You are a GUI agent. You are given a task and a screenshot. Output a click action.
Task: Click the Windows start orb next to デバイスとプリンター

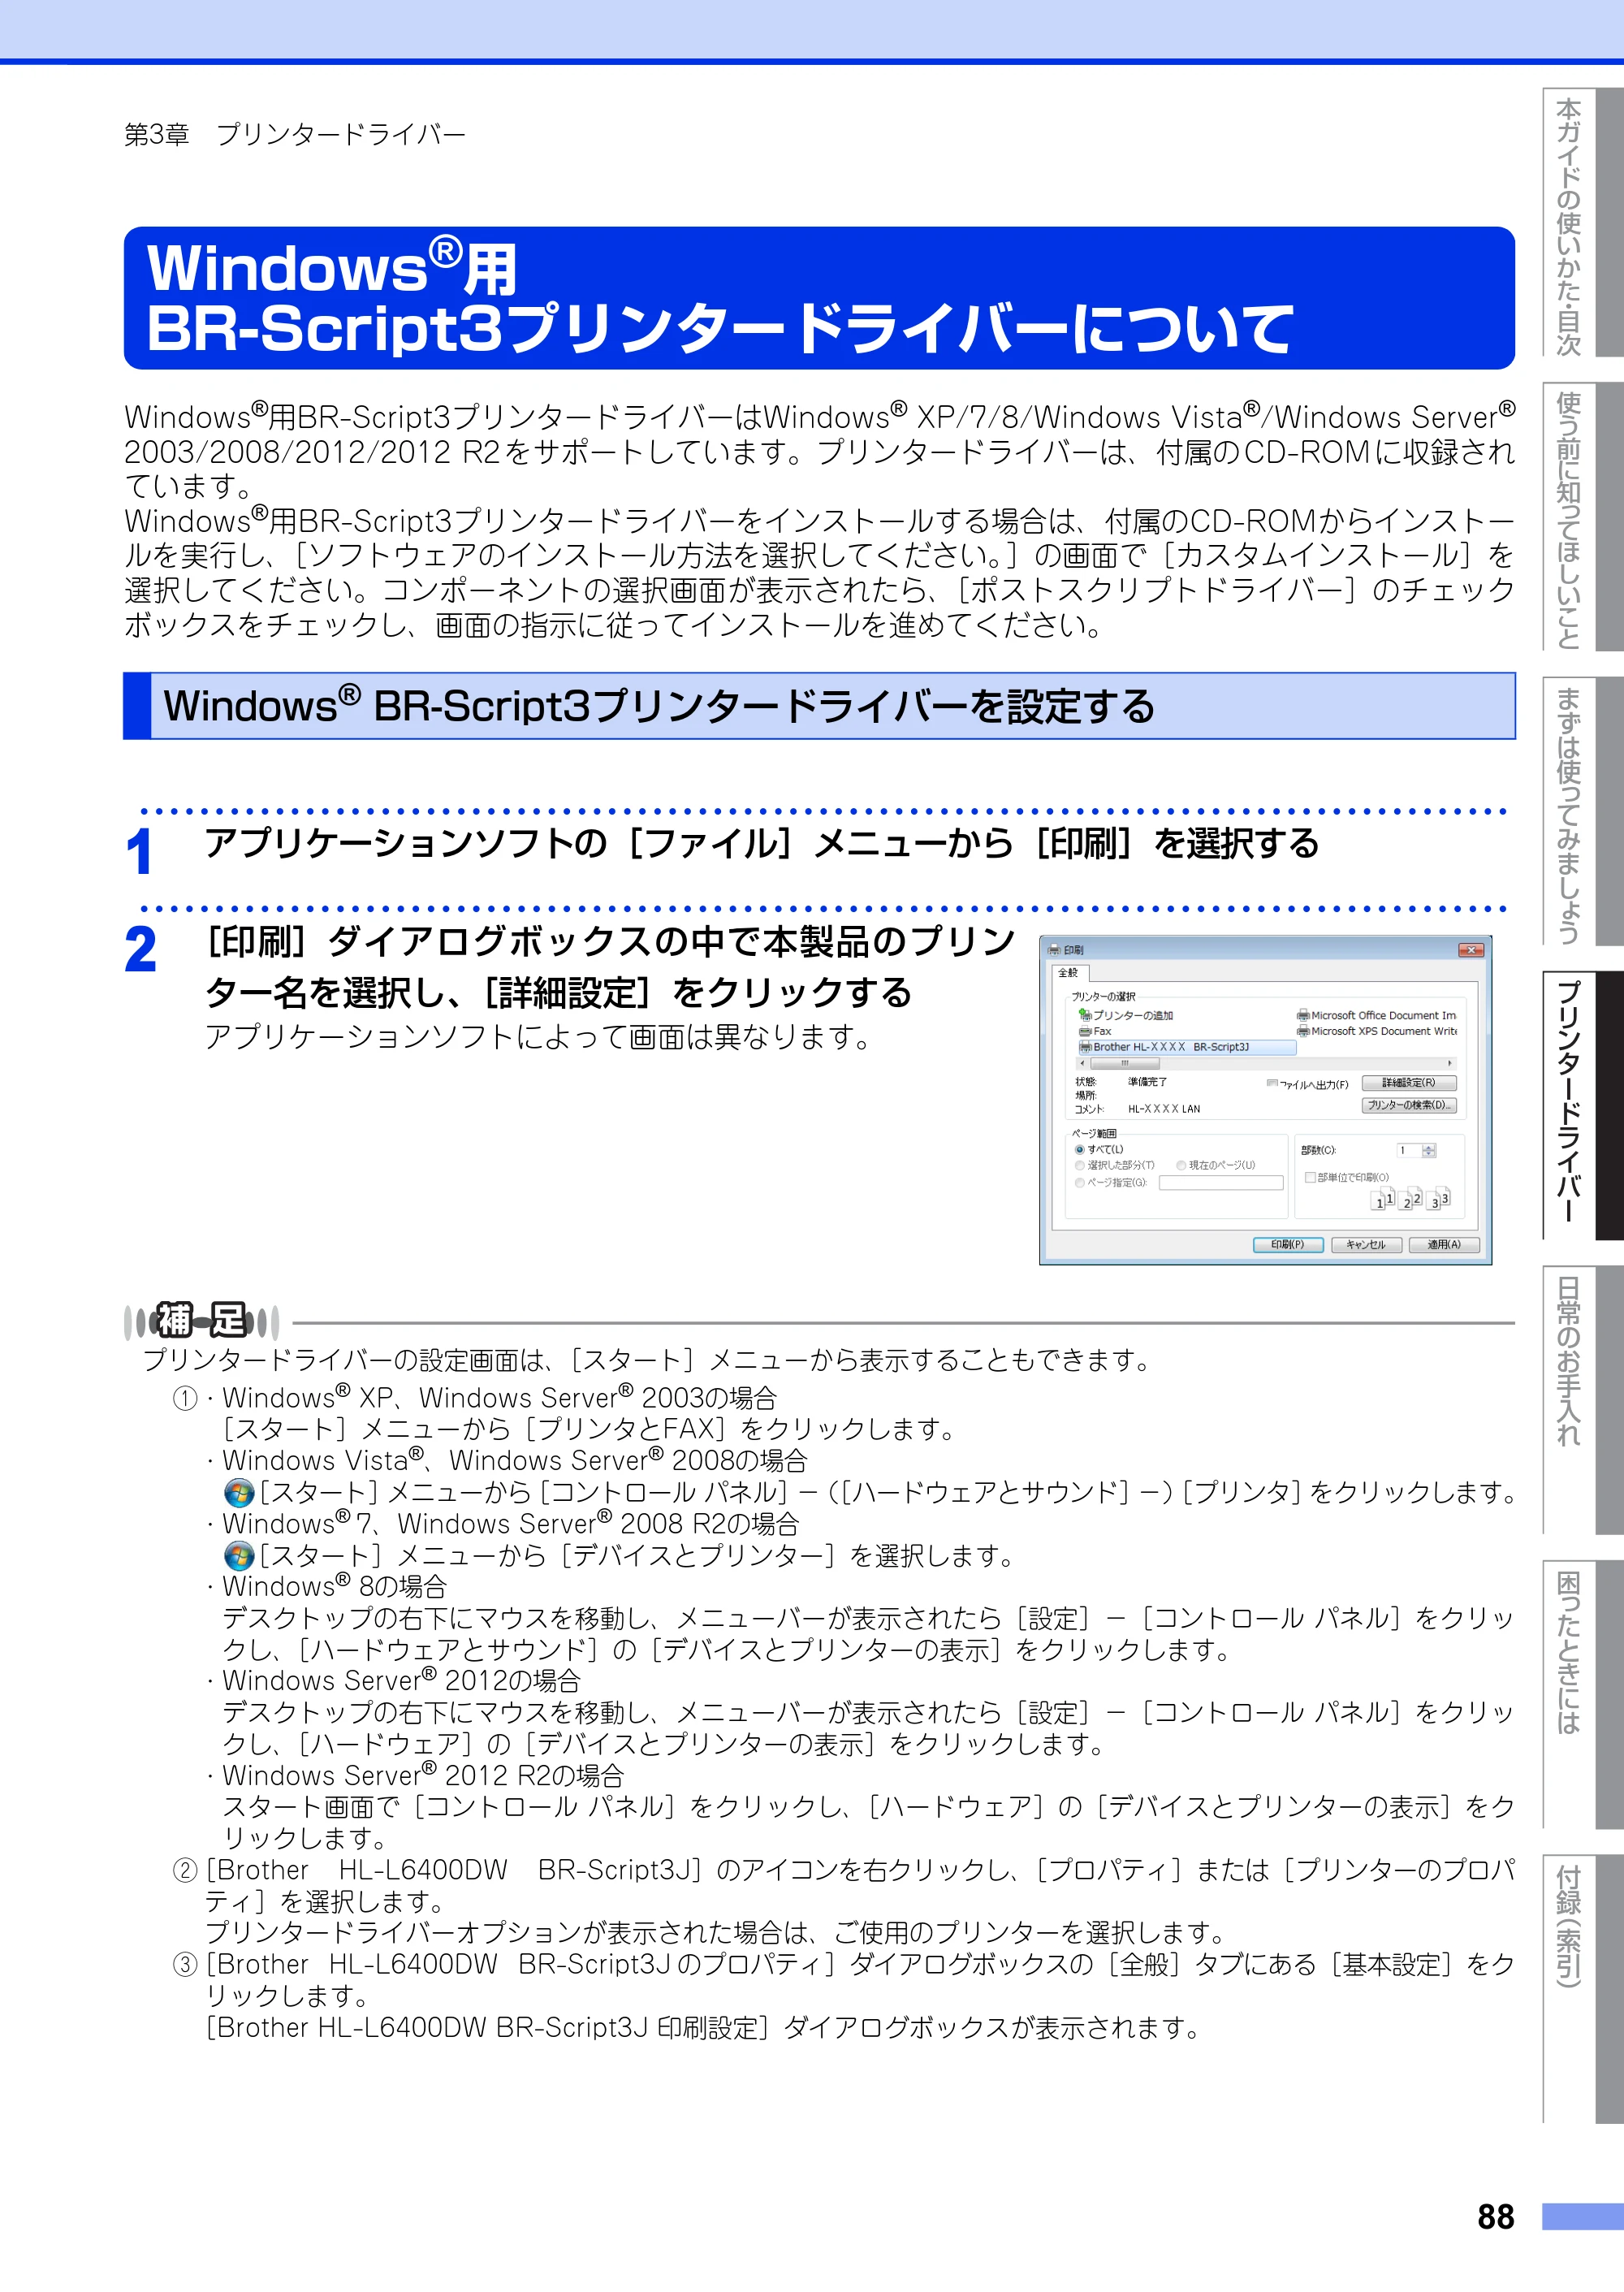(239, 1556)
